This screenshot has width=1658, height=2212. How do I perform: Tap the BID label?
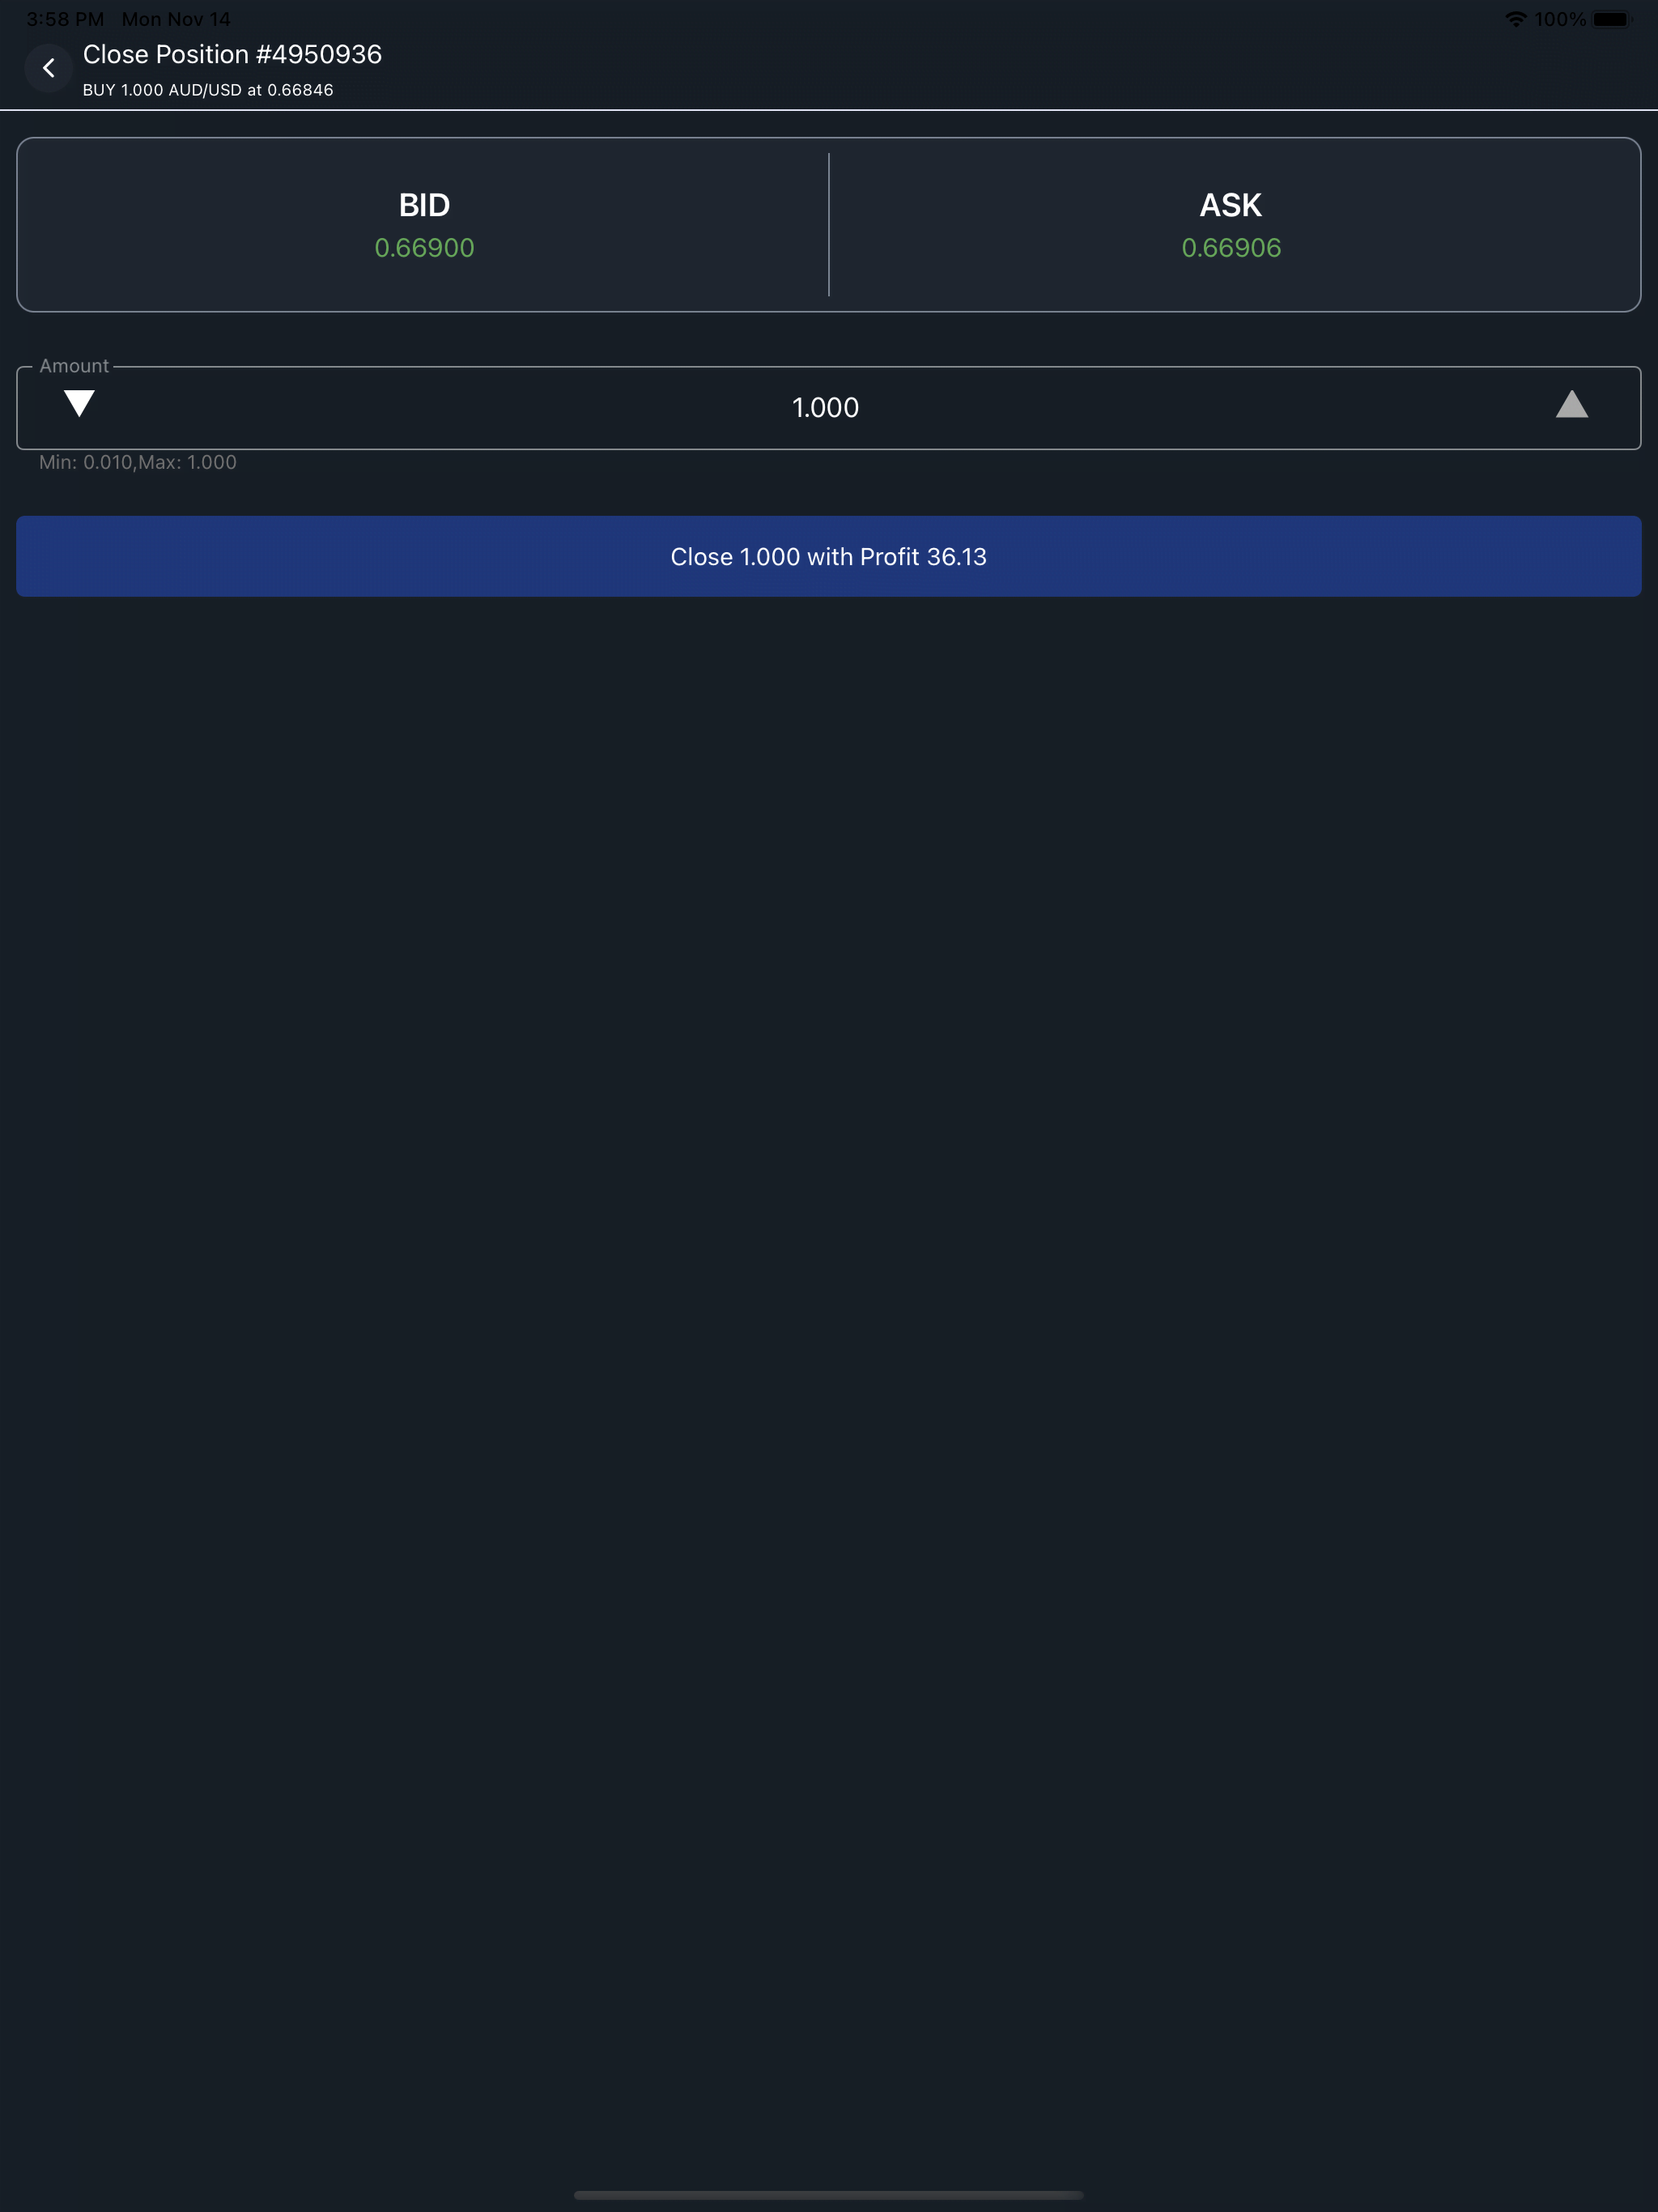pyautogui.click(x=424, y=205)
